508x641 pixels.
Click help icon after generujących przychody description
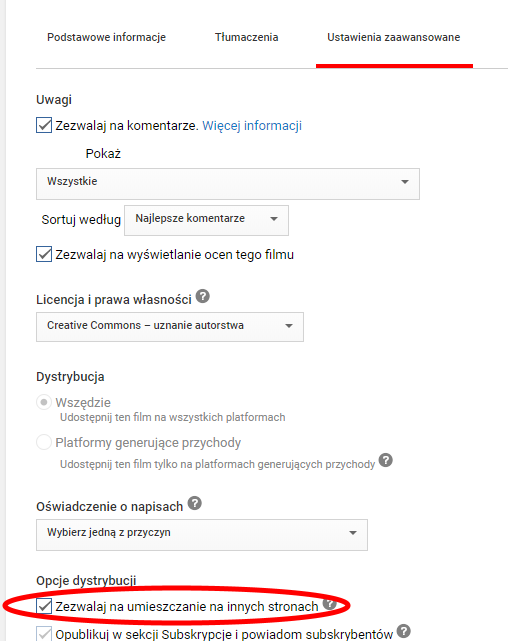pos(385,460)
